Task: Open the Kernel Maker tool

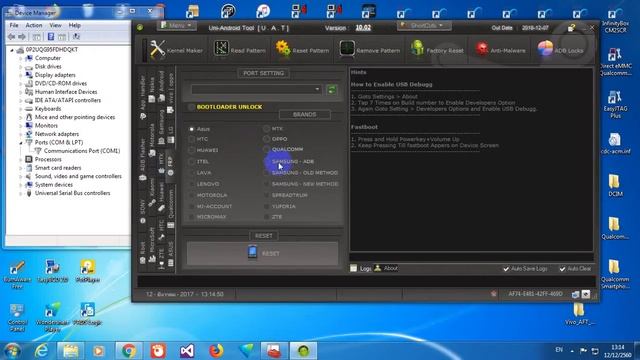Action: click(176, 50)
